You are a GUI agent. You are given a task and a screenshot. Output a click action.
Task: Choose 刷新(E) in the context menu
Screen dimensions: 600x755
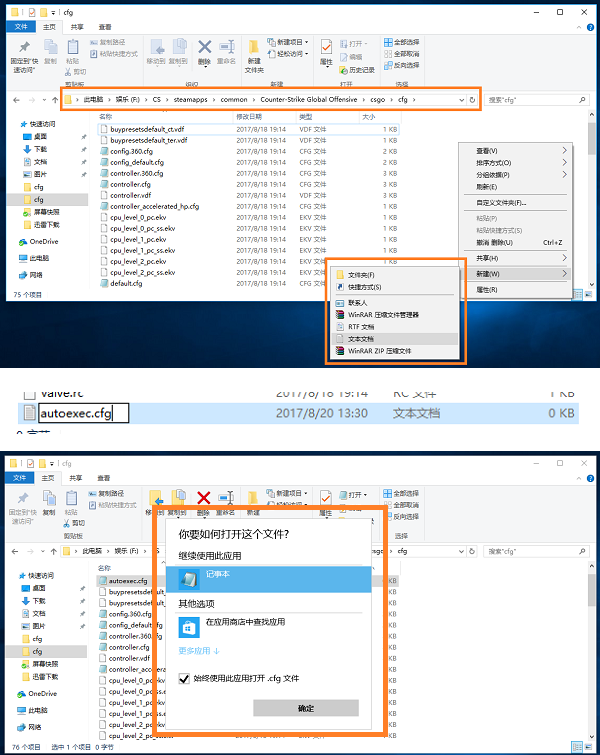(x=515, y=187)
